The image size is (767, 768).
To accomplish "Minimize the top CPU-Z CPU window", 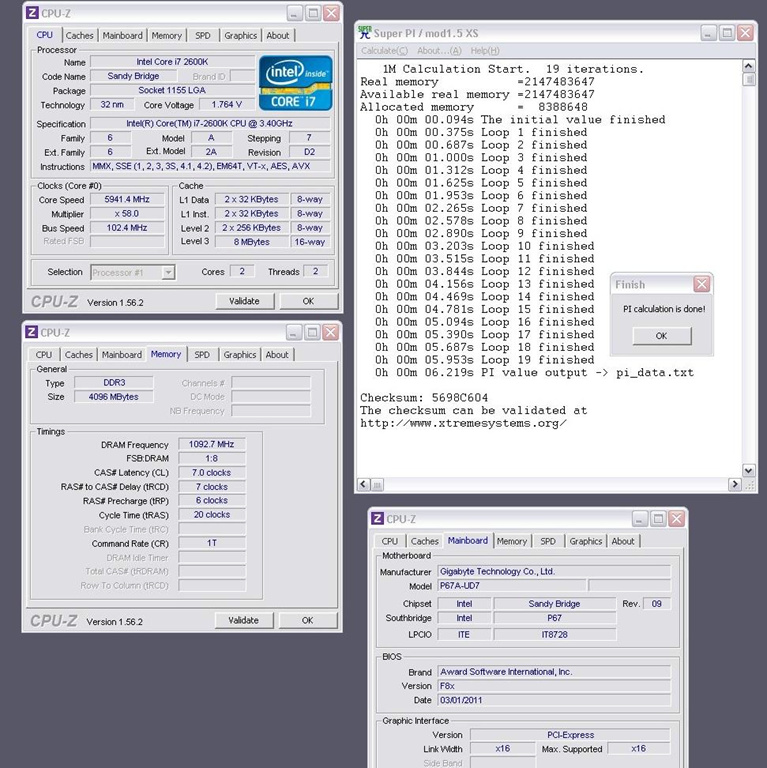I will pos(294,13).
